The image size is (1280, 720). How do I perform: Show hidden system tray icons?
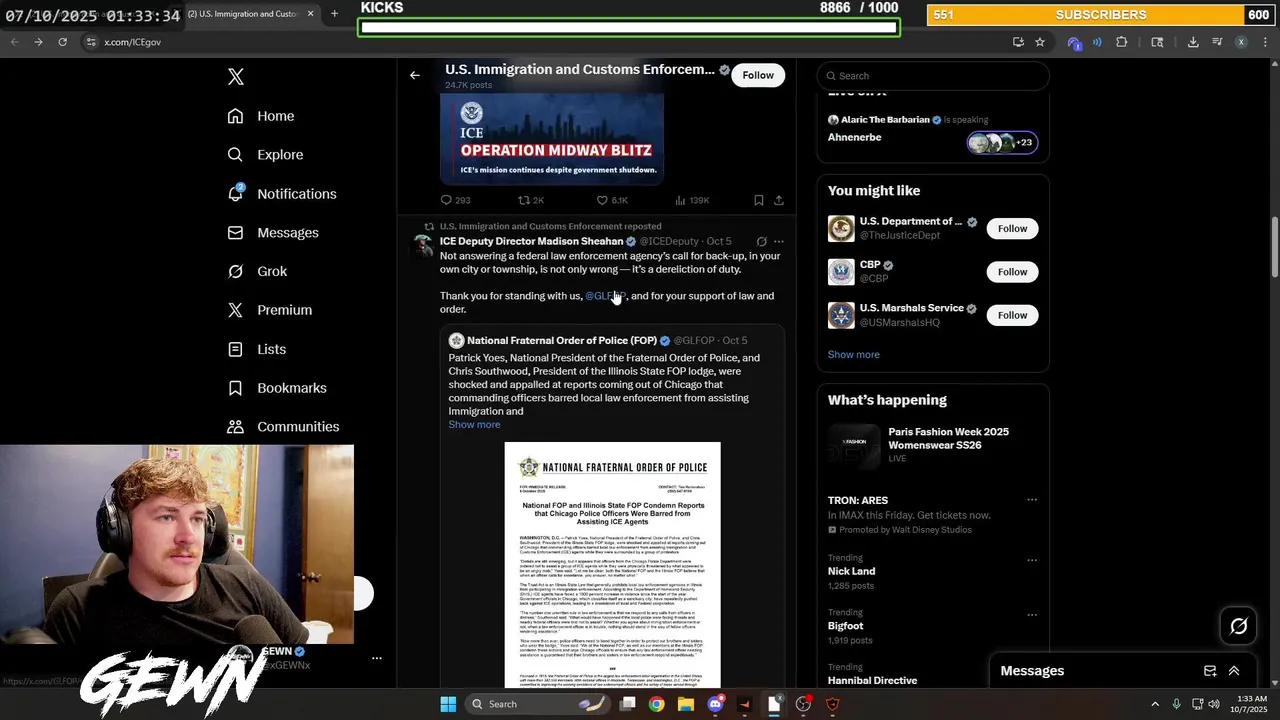1154,704
